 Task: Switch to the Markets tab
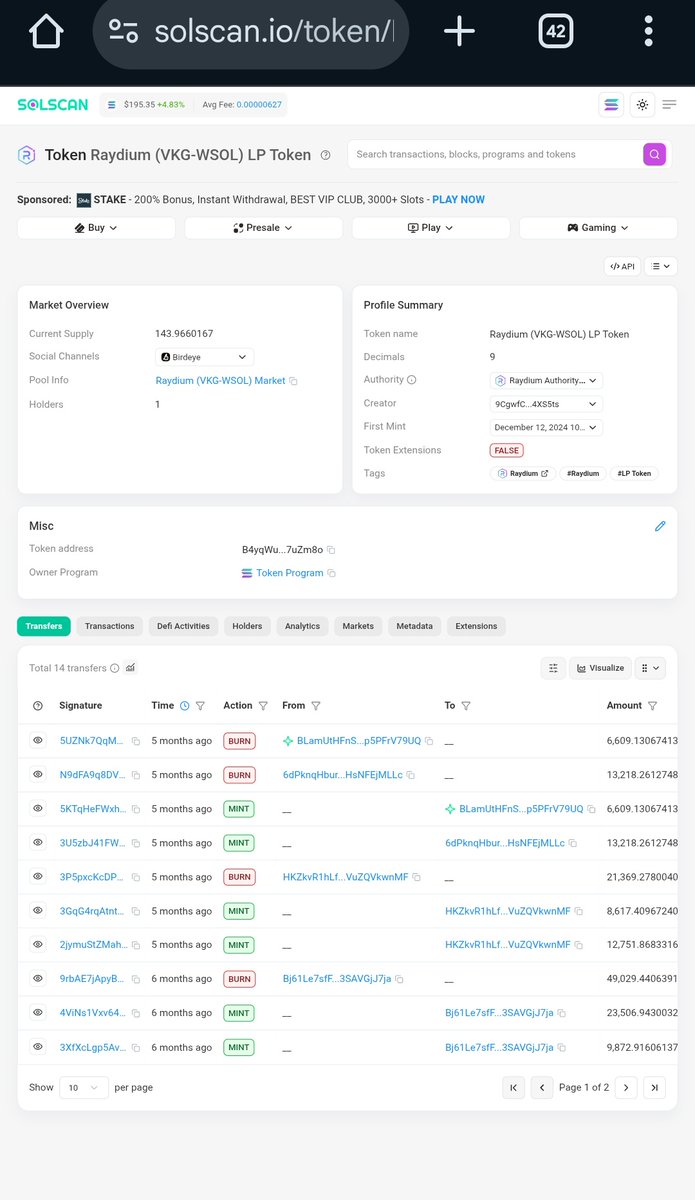(358, 626)
